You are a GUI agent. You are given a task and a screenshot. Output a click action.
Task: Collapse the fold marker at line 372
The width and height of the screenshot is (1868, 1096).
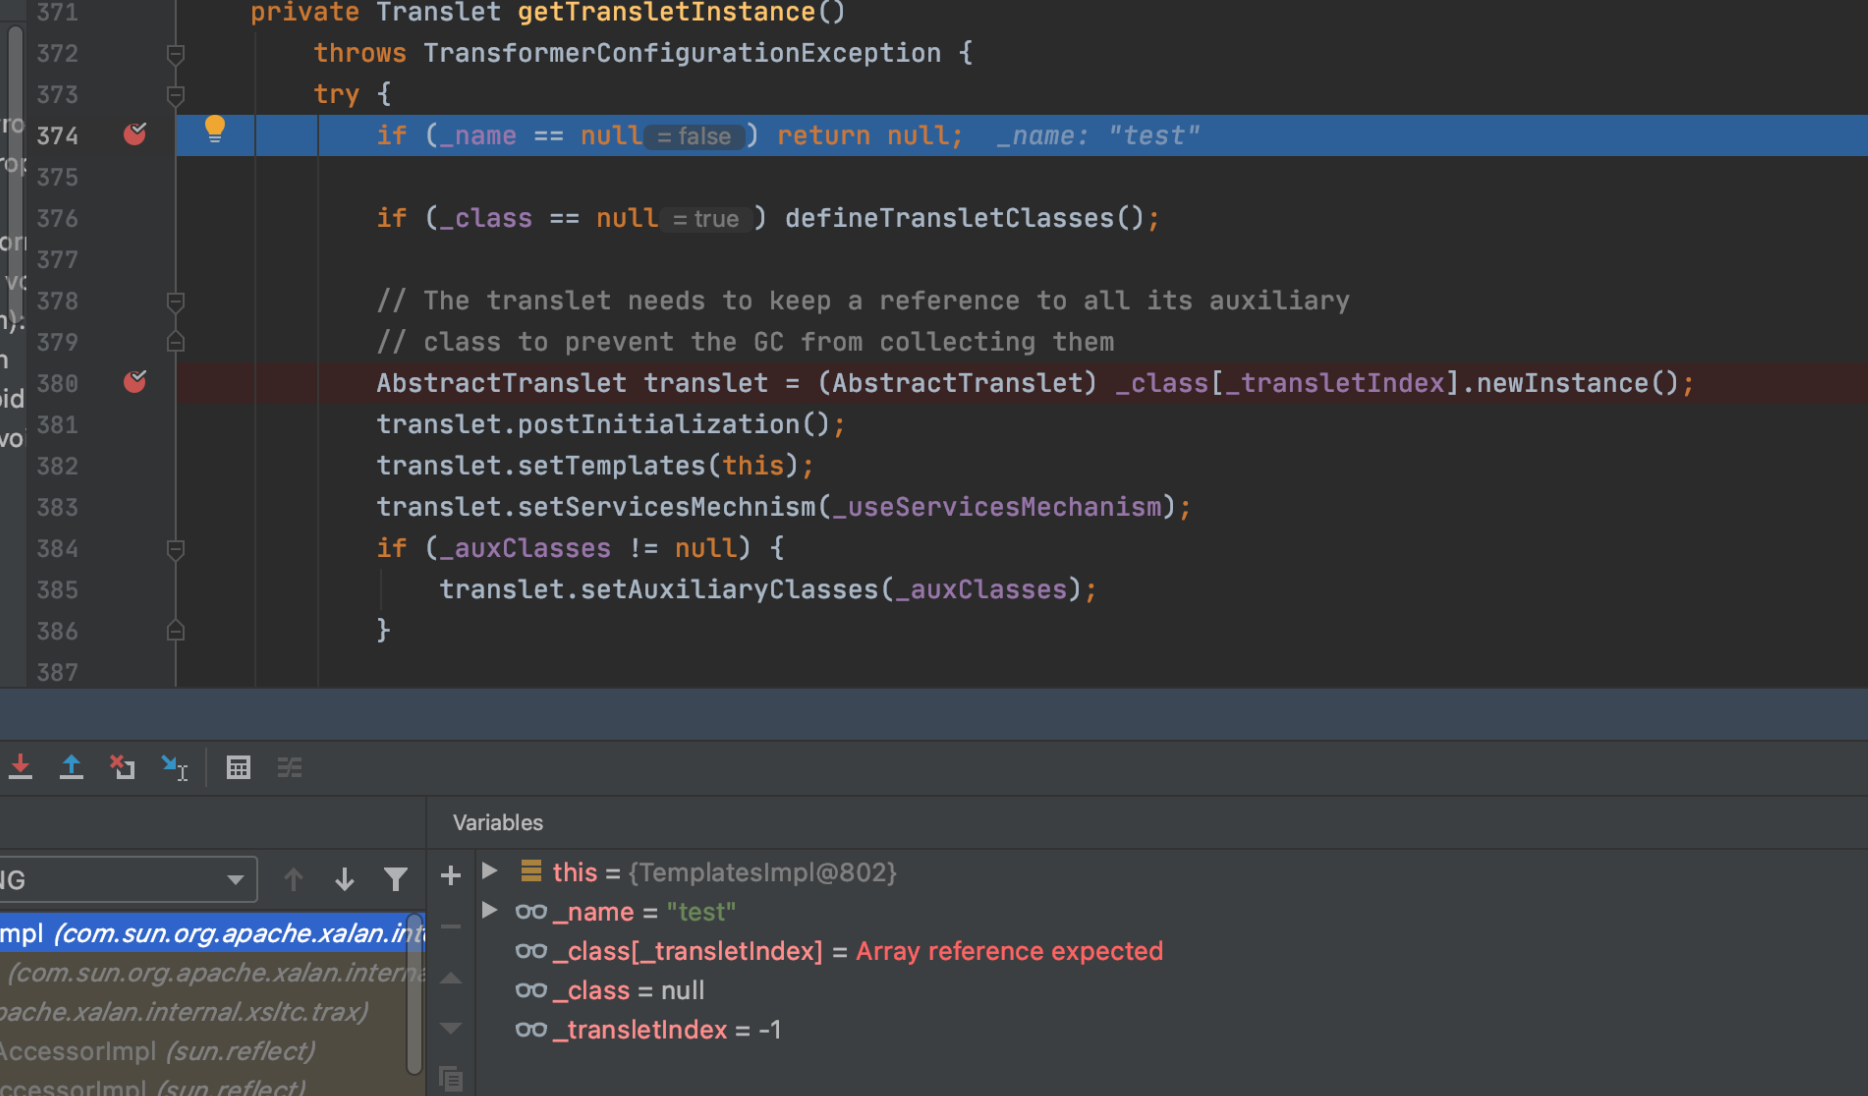pyautogui.click(x=175, y=54)
